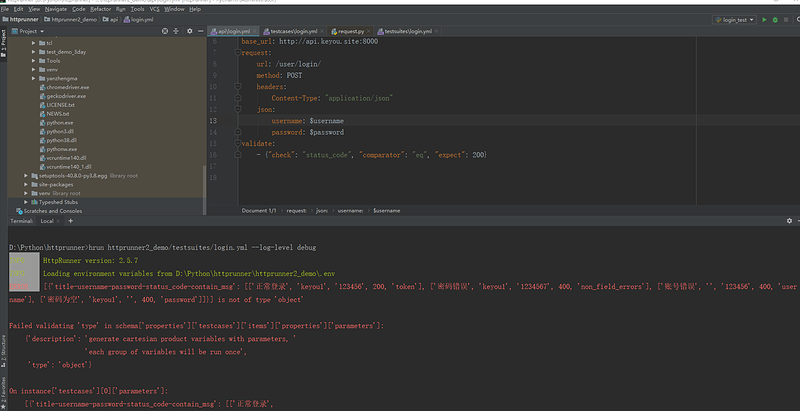Expand the tcl folder

point(34,43)
